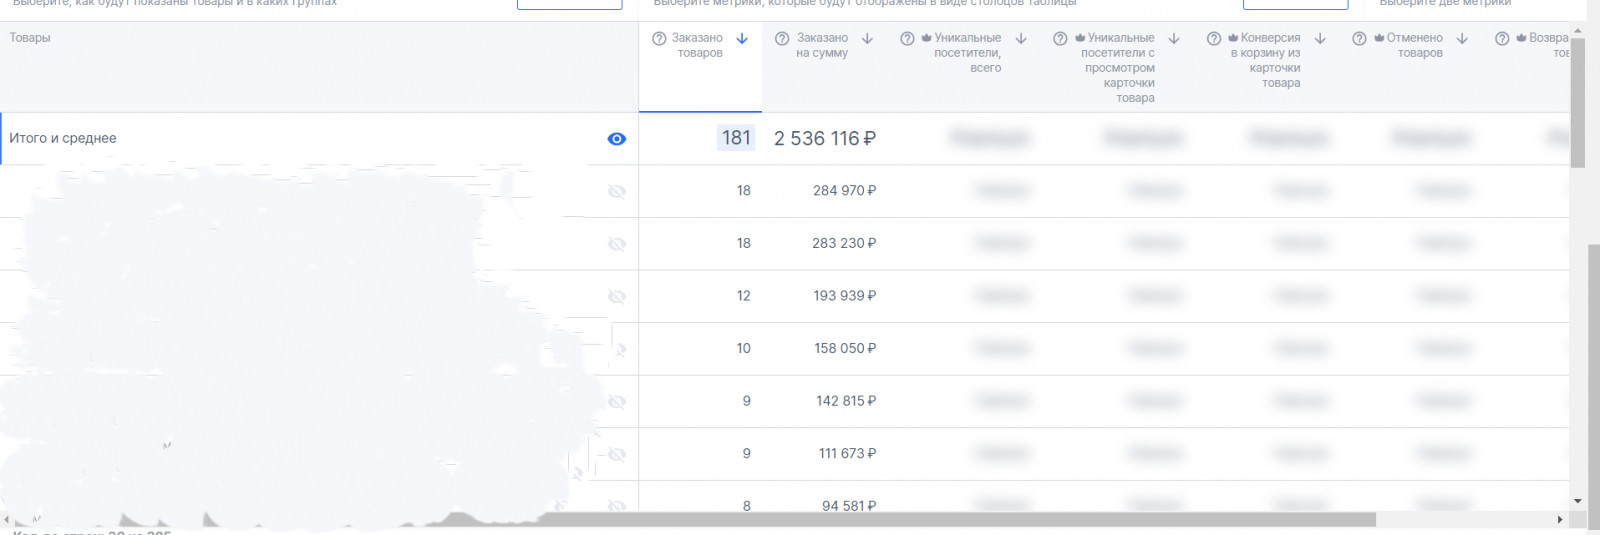Sort by Отменено товаров arrow
The height and width of the screenshot is (535, 1600).
point(1462,39)
